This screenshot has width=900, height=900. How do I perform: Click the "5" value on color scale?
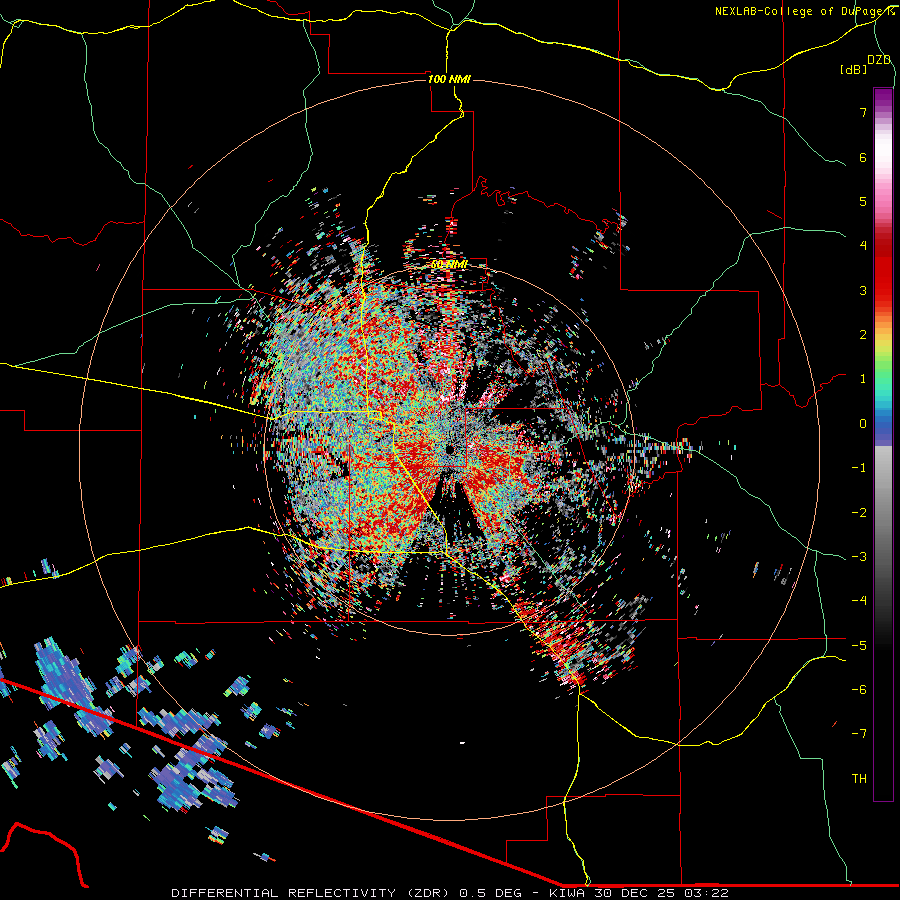[x=863, y=201]
